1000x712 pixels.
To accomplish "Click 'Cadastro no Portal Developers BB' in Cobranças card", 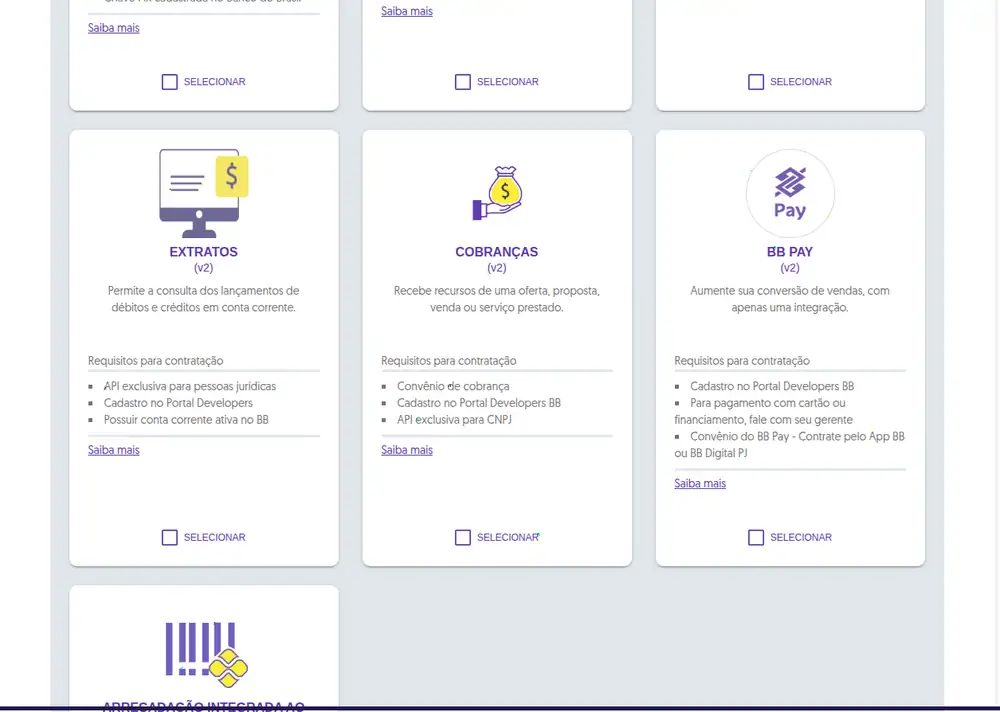I will (478, 403).
